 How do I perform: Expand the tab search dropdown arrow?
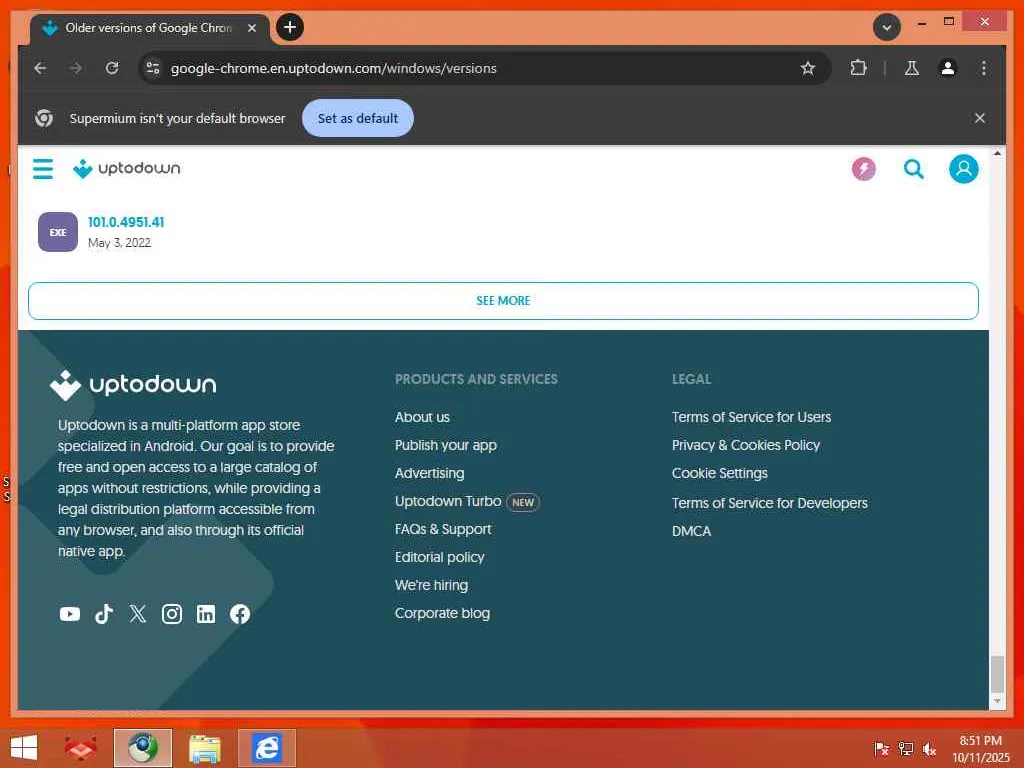point(887,27)
